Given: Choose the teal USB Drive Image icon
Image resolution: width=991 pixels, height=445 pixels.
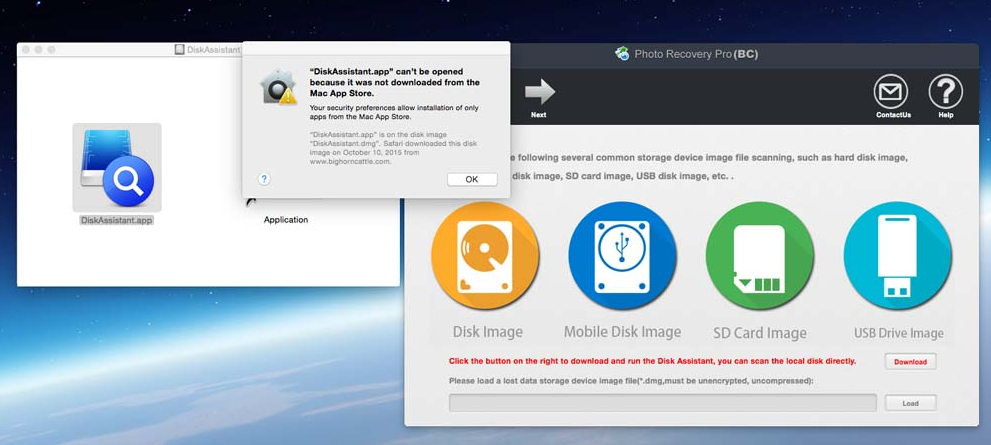Looking at the screenshot, I should coord(897,255).
